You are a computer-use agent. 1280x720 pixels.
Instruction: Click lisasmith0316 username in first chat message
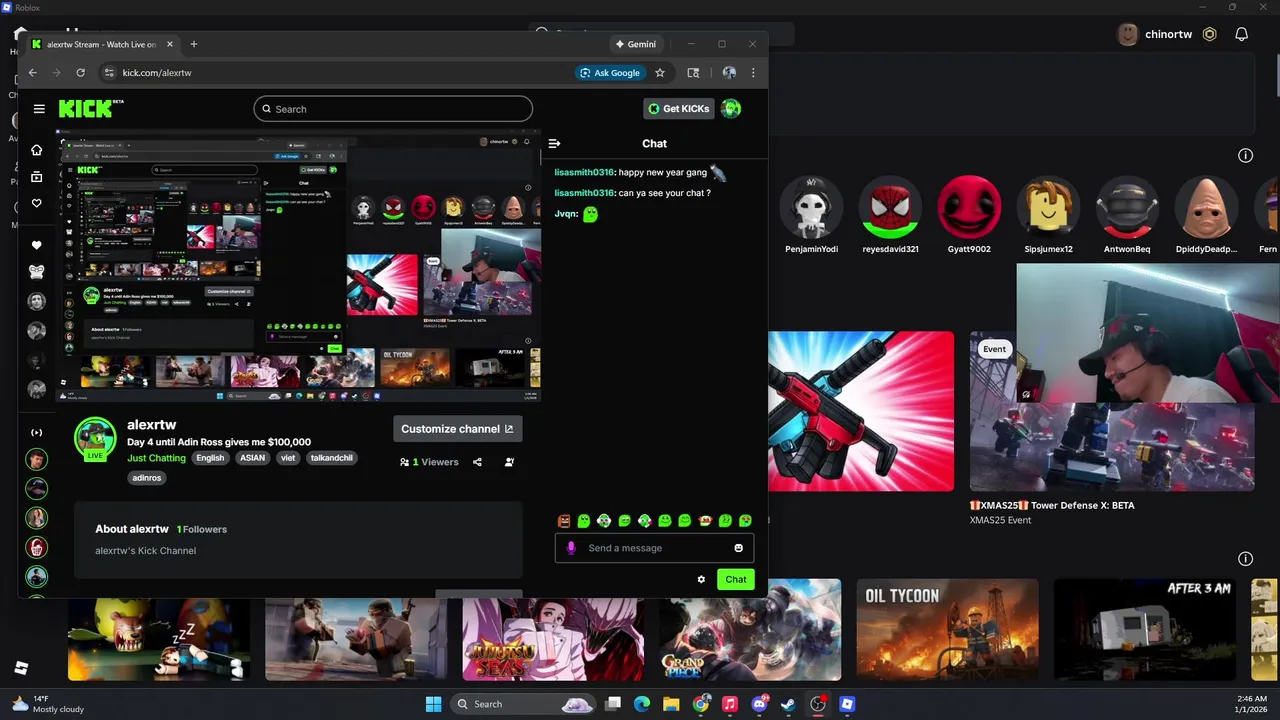pos(584,173)
